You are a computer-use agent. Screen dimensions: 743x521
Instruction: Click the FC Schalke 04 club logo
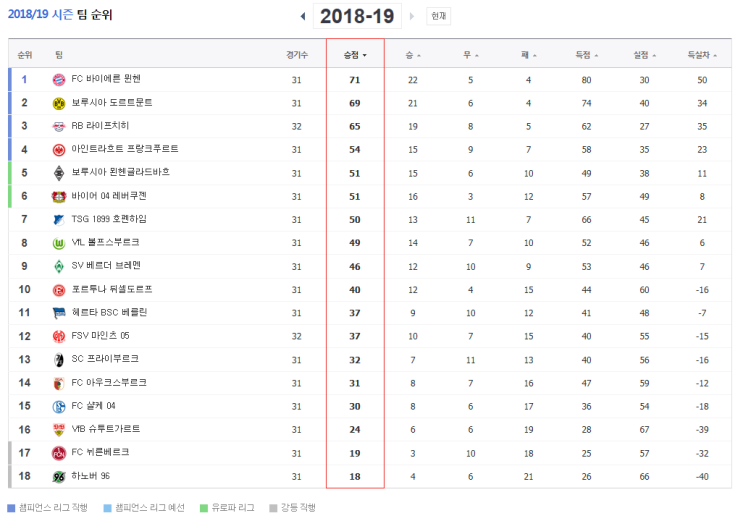coord(59,406)
